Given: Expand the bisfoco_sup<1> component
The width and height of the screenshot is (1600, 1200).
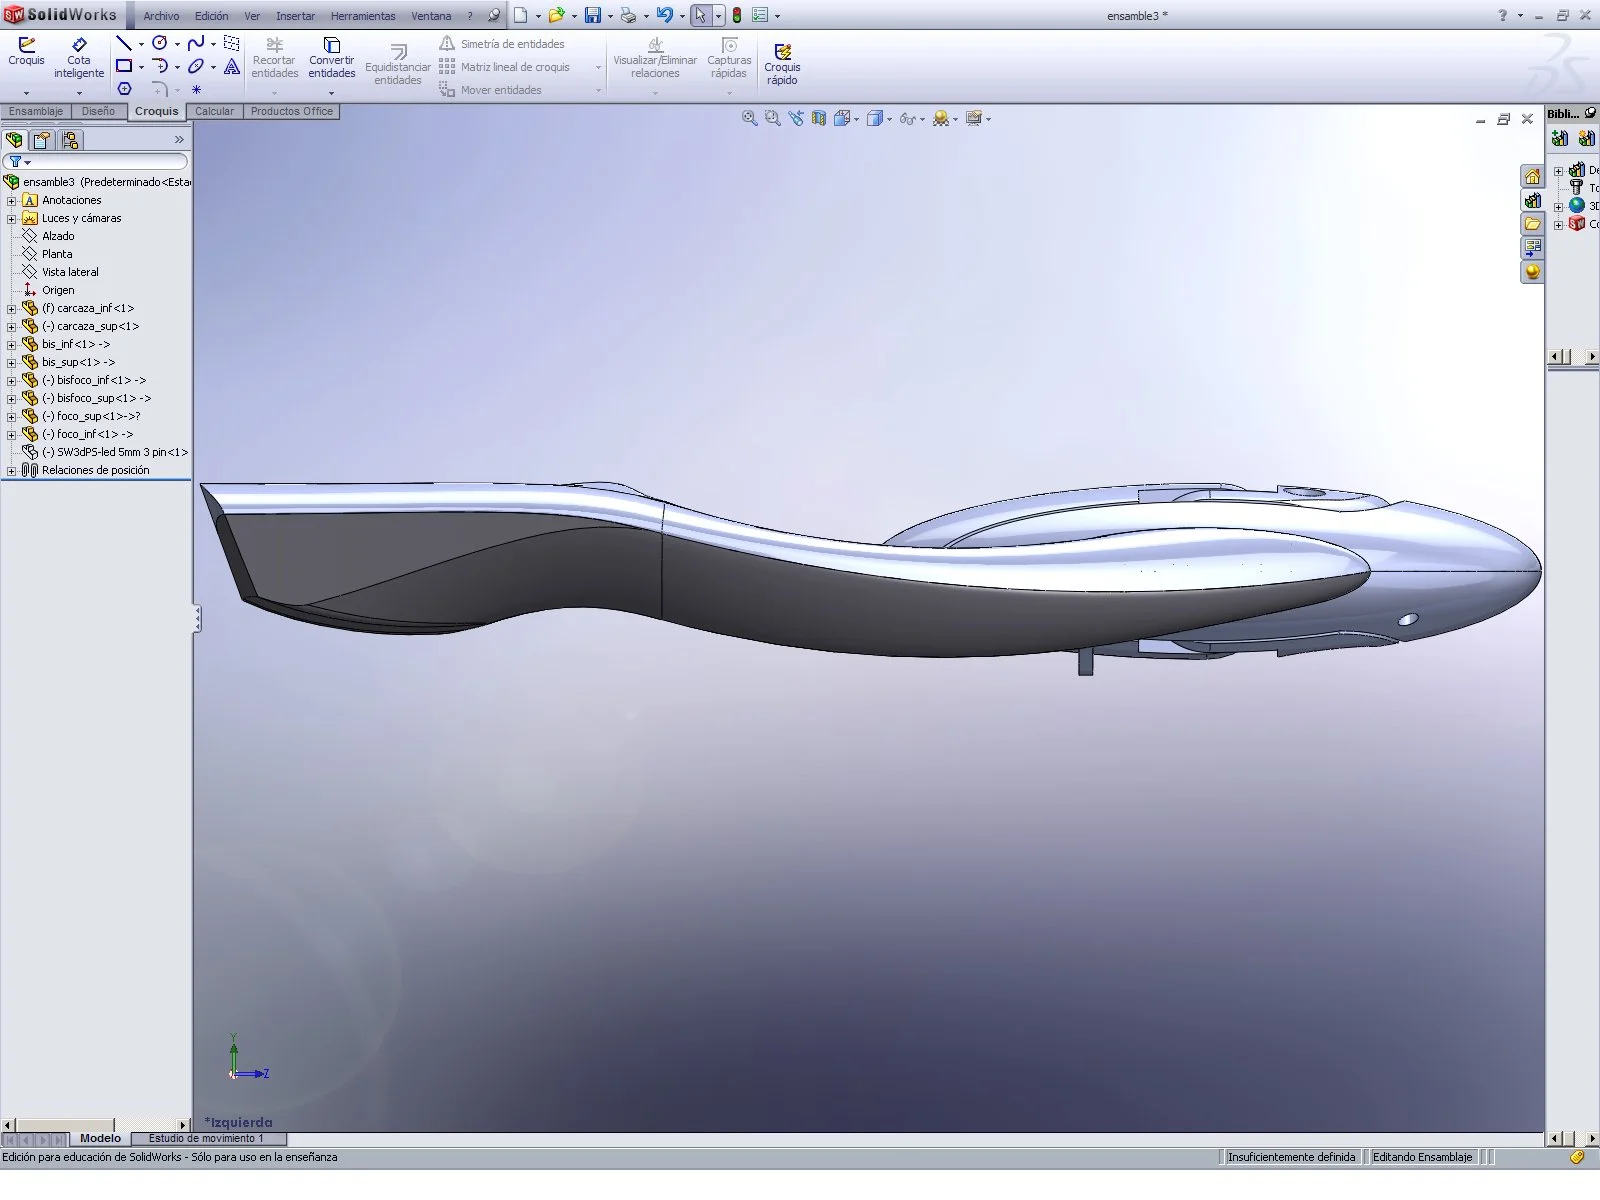Looking at the screenshot, I should pyautogui.click(x=11, y=398).
